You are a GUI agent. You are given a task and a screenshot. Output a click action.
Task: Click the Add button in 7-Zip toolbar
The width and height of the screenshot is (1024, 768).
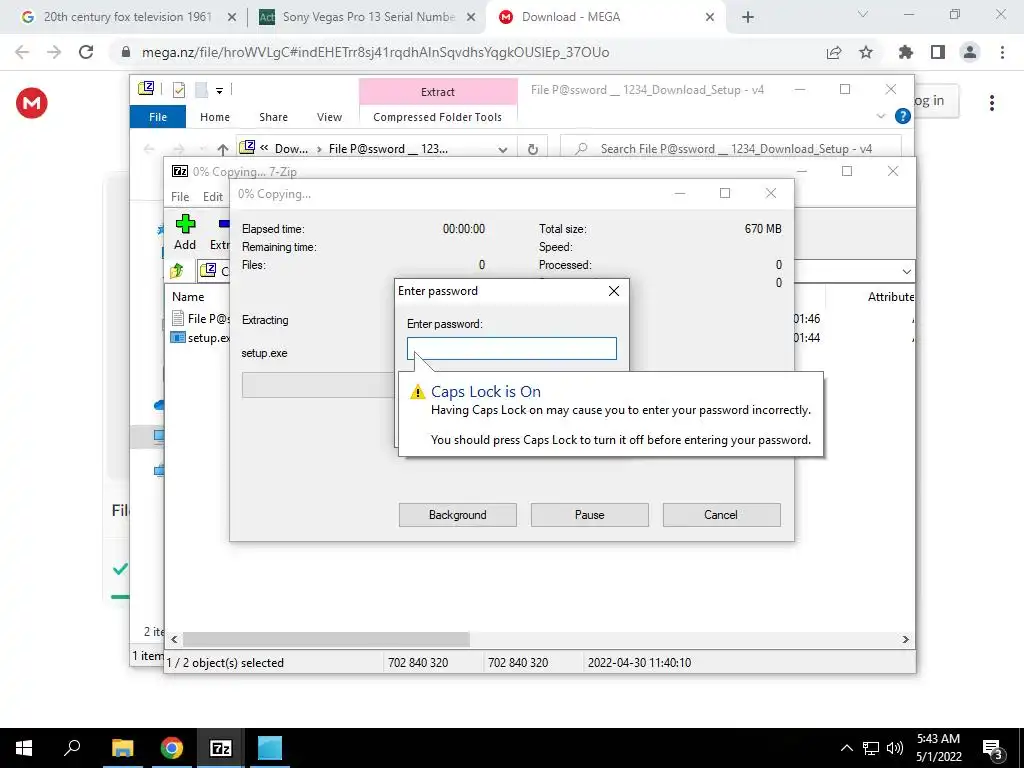click(185, 232)
